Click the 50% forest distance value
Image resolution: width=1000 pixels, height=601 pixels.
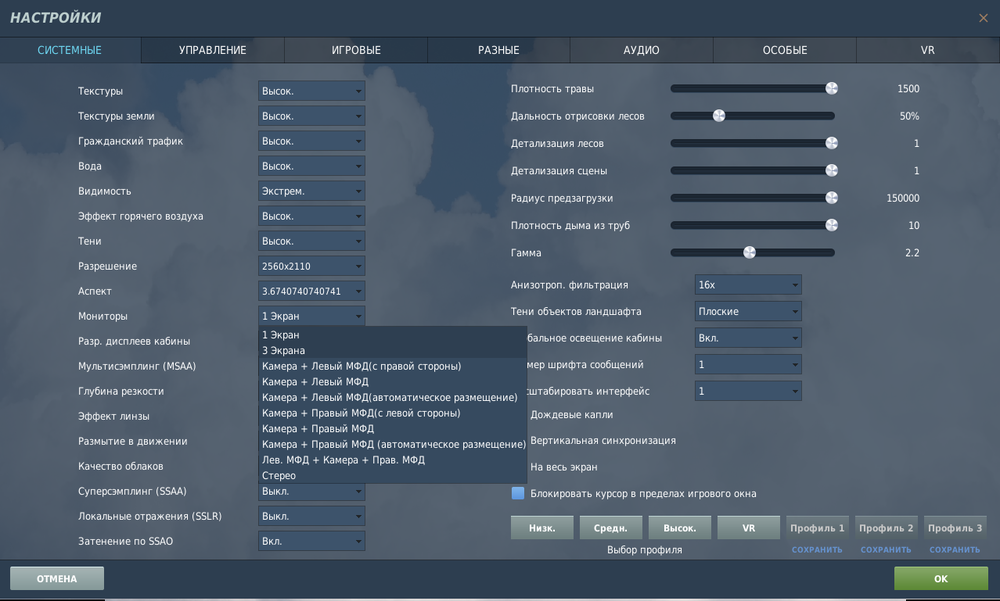909,116
